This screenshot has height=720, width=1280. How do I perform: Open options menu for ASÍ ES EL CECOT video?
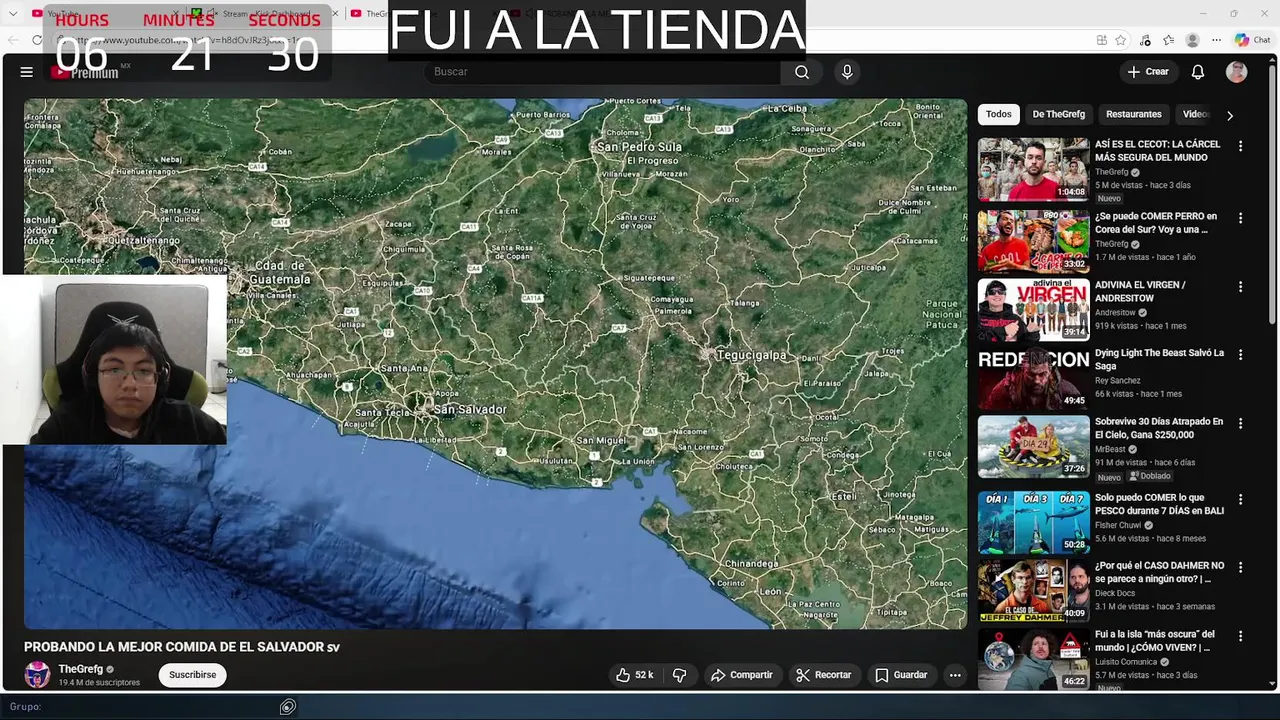pos(1240,146)
